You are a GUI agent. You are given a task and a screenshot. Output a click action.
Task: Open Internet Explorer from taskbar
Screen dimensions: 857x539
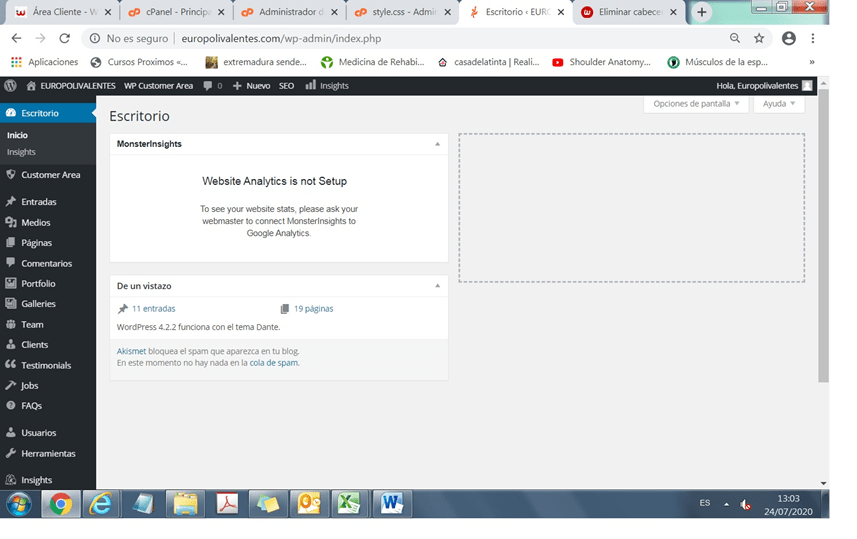pos(101,504)
